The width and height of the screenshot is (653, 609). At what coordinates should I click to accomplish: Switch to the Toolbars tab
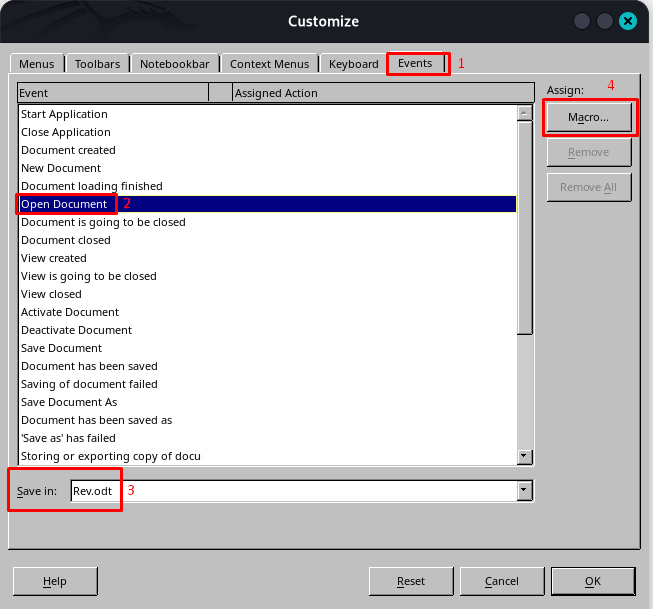pyautogui.click(x=97, y=64)
